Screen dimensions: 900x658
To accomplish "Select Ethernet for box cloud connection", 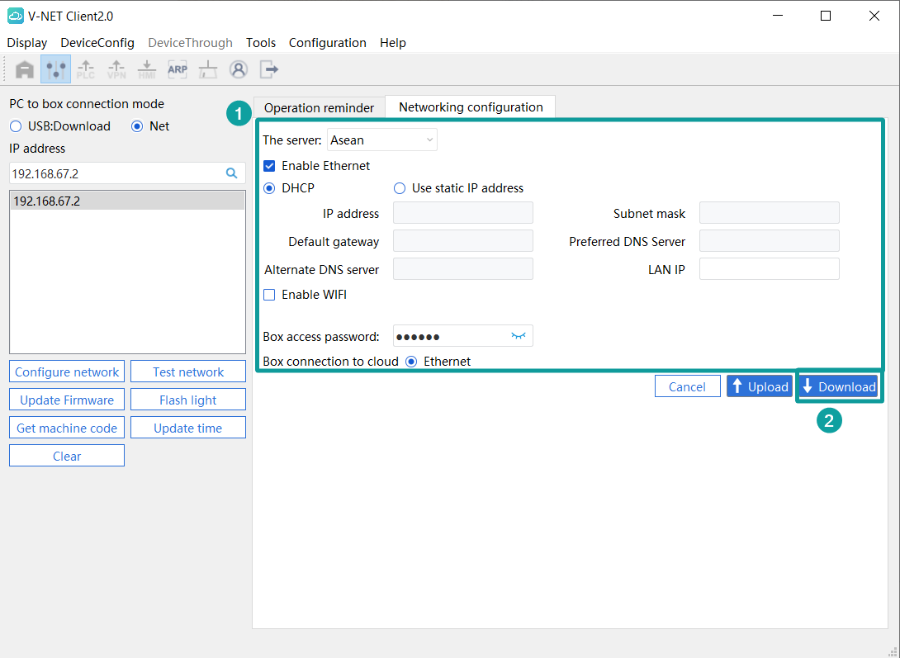I will click(x=411, y=362).
